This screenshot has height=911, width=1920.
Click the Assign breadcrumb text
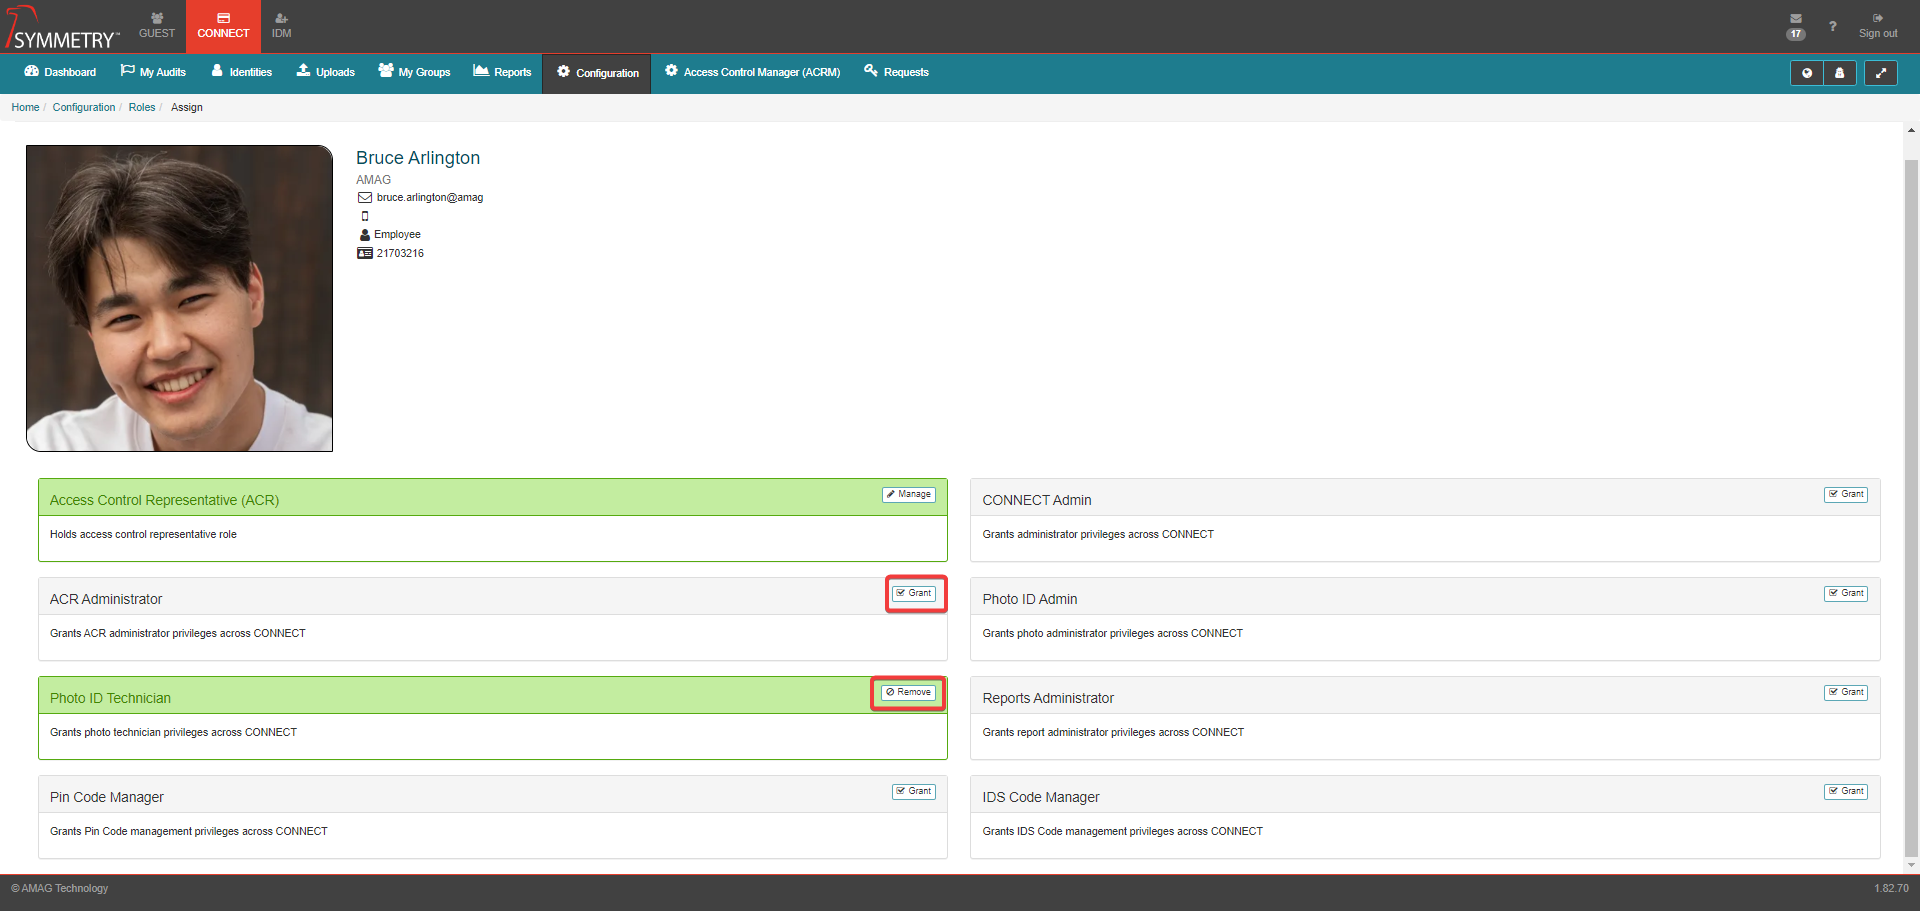(x=187, y=108)
